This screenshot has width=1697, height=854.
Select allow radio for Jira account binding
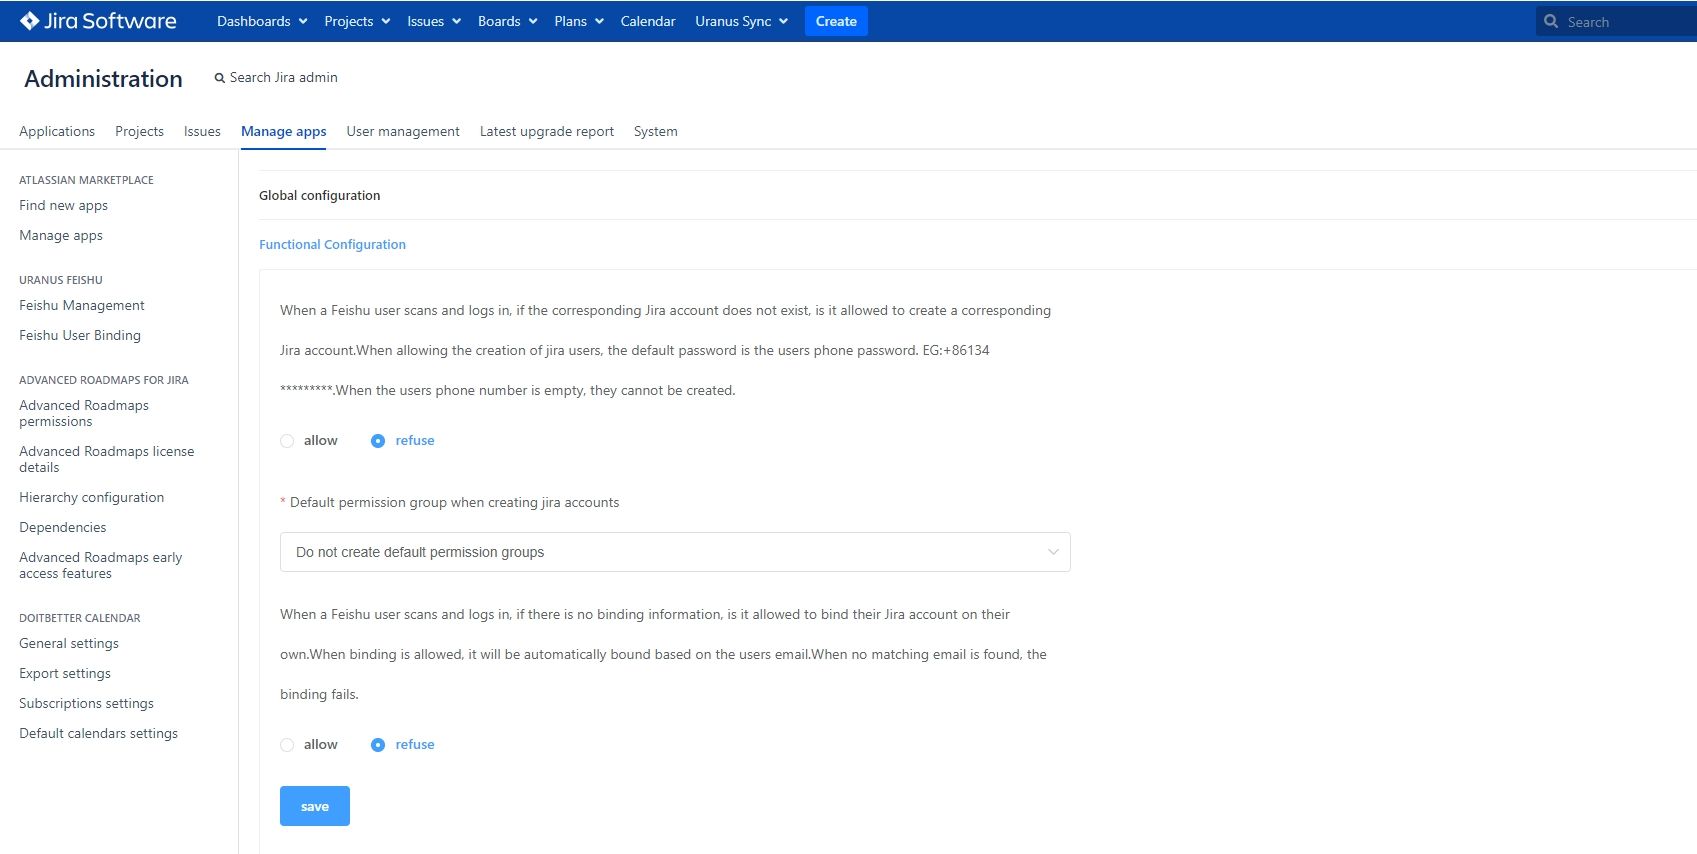click(287, 745)
